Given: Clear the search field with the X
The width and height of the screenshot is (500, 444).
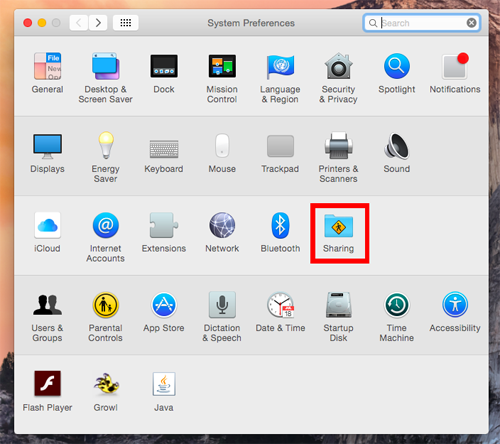Looking at the screenshot, I should pyautogui.click(x=471, y=23).
